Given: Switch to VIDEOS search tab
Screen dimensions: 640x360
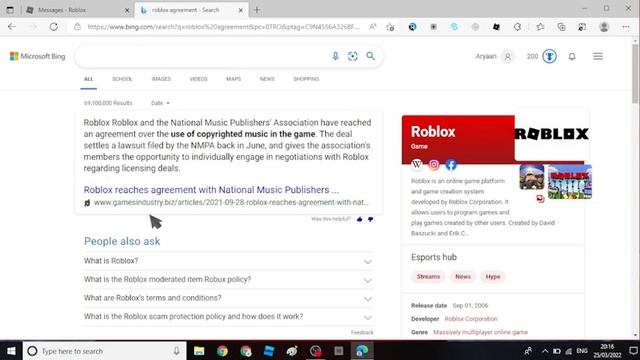Looking at the screenshot, I should 198,79.
